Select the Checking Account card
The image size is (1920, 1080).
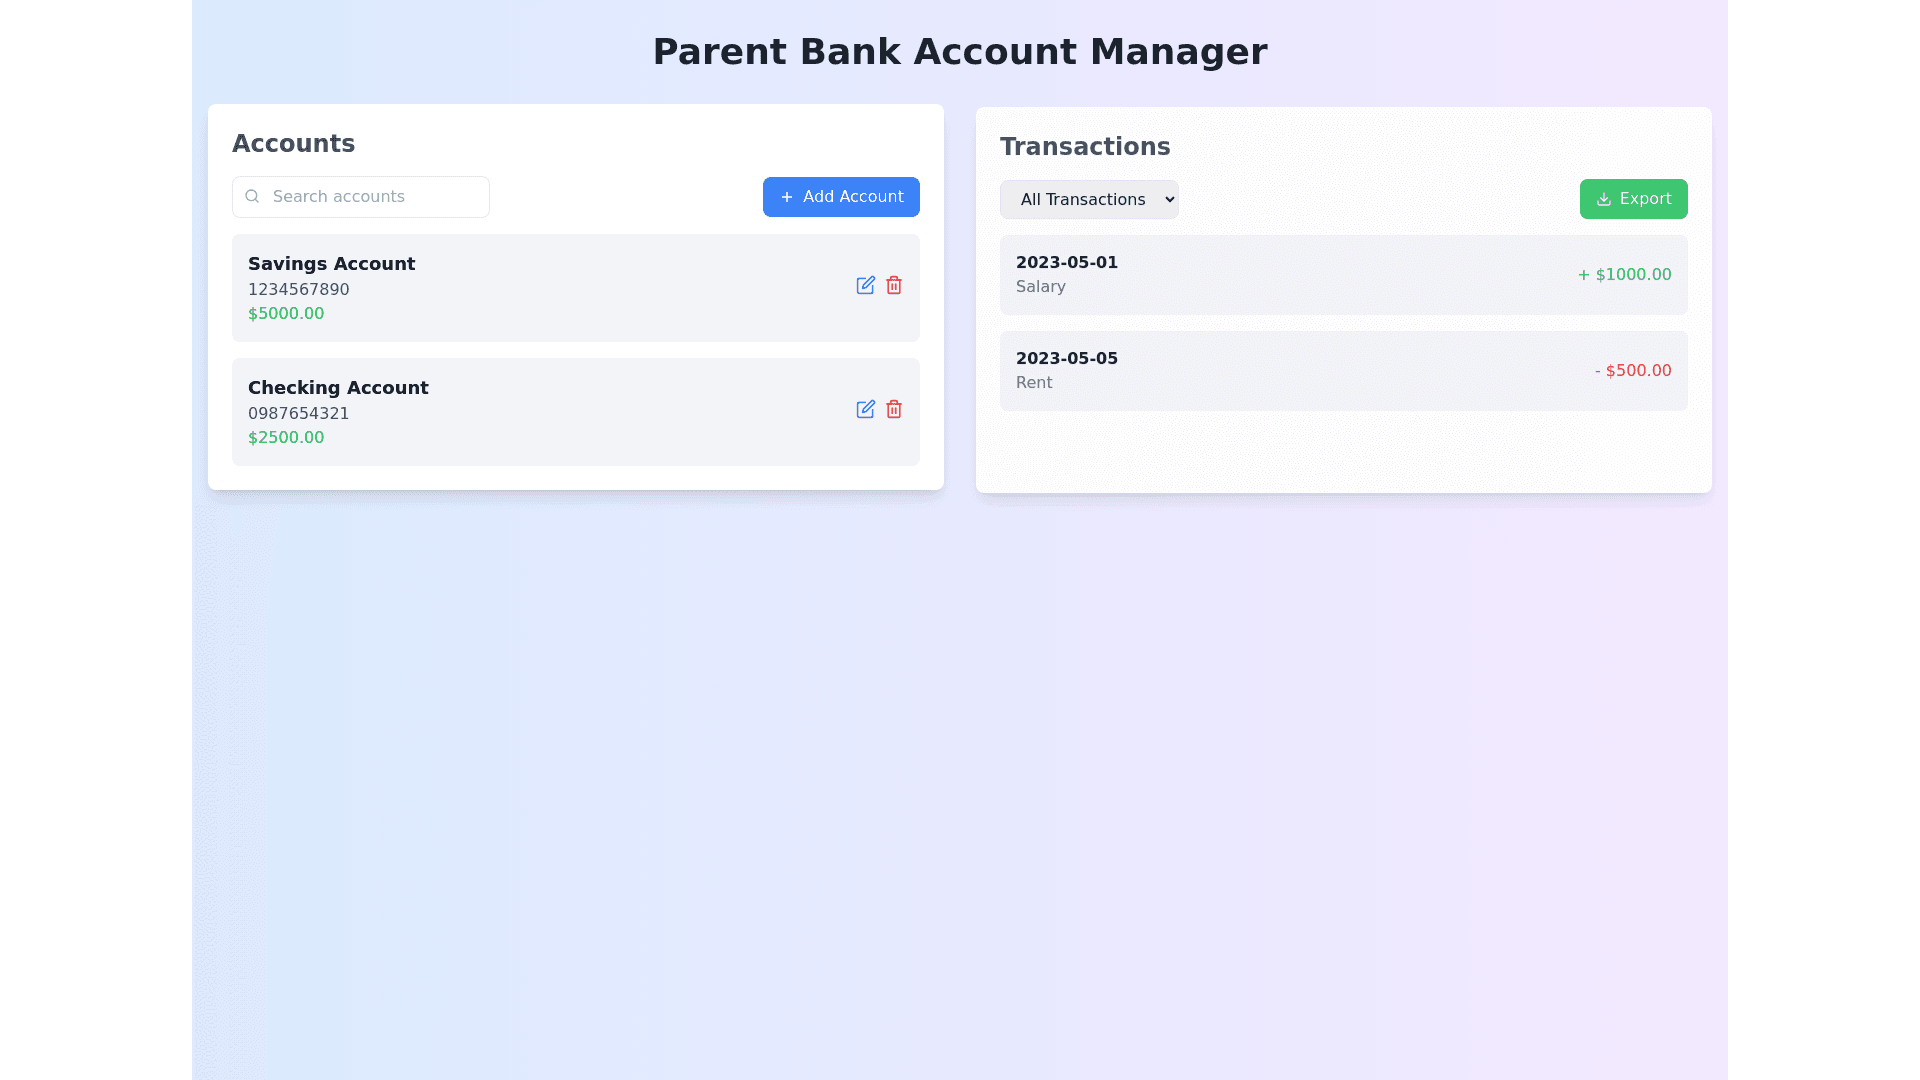click(575, 412)
